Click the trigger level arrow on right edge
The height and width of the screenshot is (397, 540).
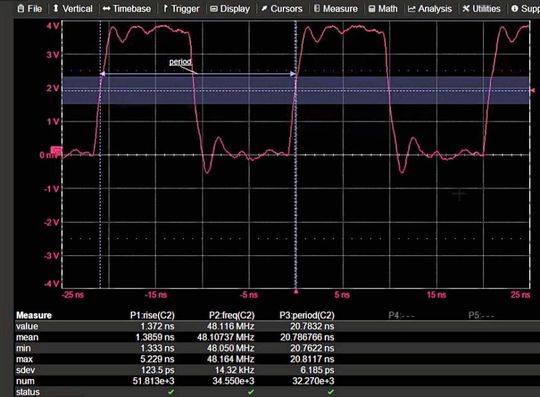coord(532,90)
